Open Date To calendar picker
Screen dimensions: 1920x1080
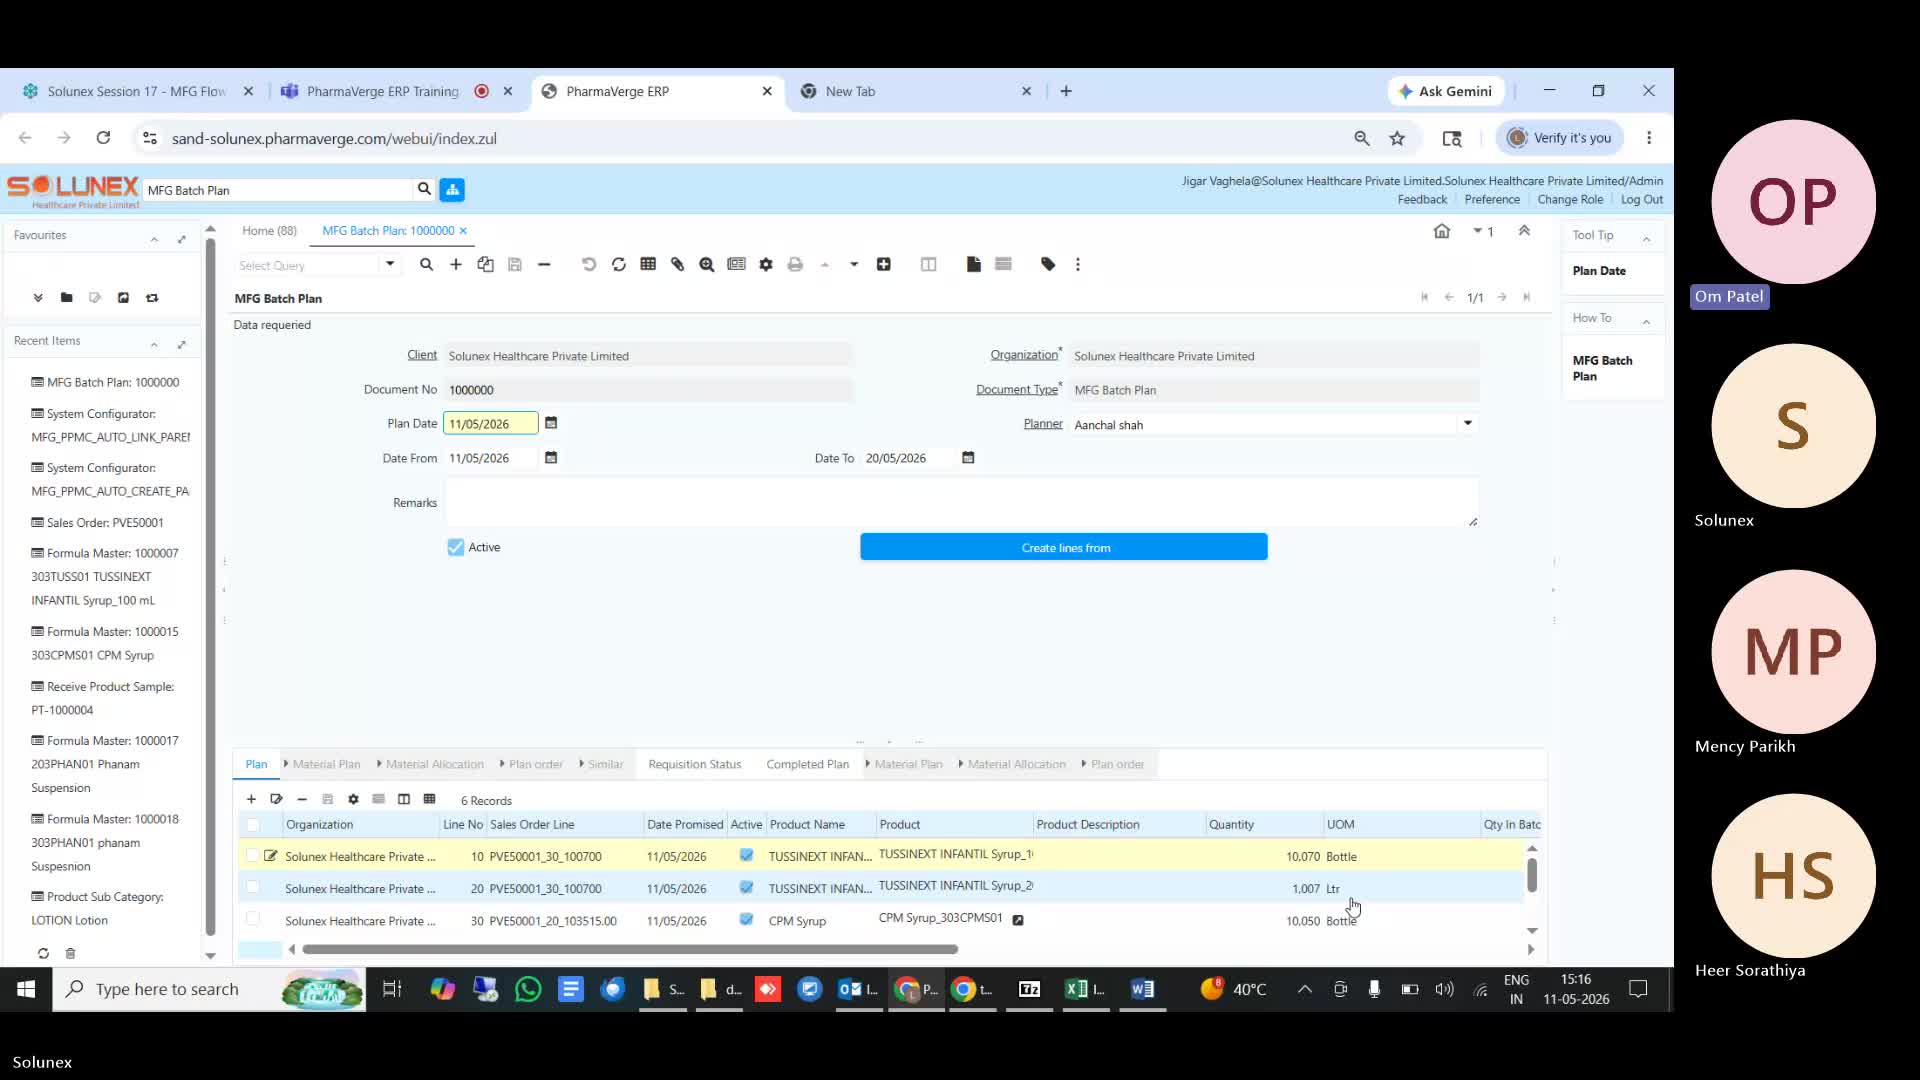tap(968, 458)
